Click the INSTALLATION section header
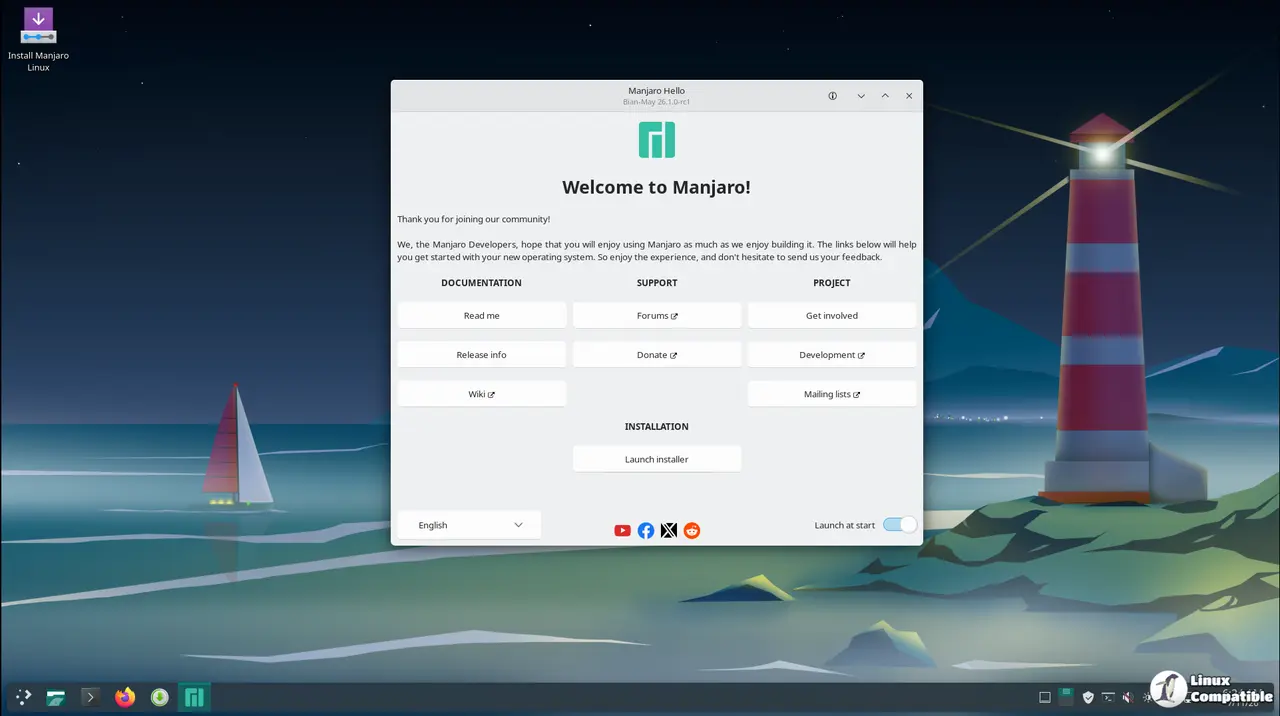The height and width of the screenshot is (716, 1280). point(657,427)
